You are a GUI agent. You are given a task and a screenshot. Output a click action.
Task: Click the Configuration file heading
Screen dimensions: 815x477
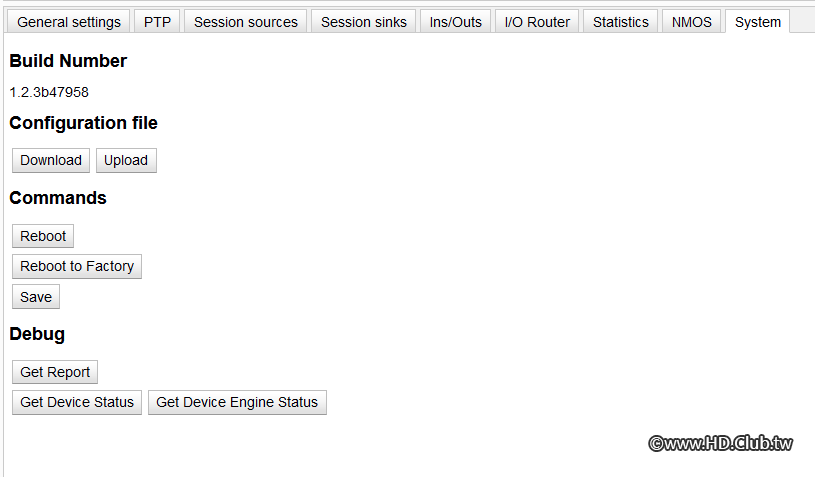83,123
